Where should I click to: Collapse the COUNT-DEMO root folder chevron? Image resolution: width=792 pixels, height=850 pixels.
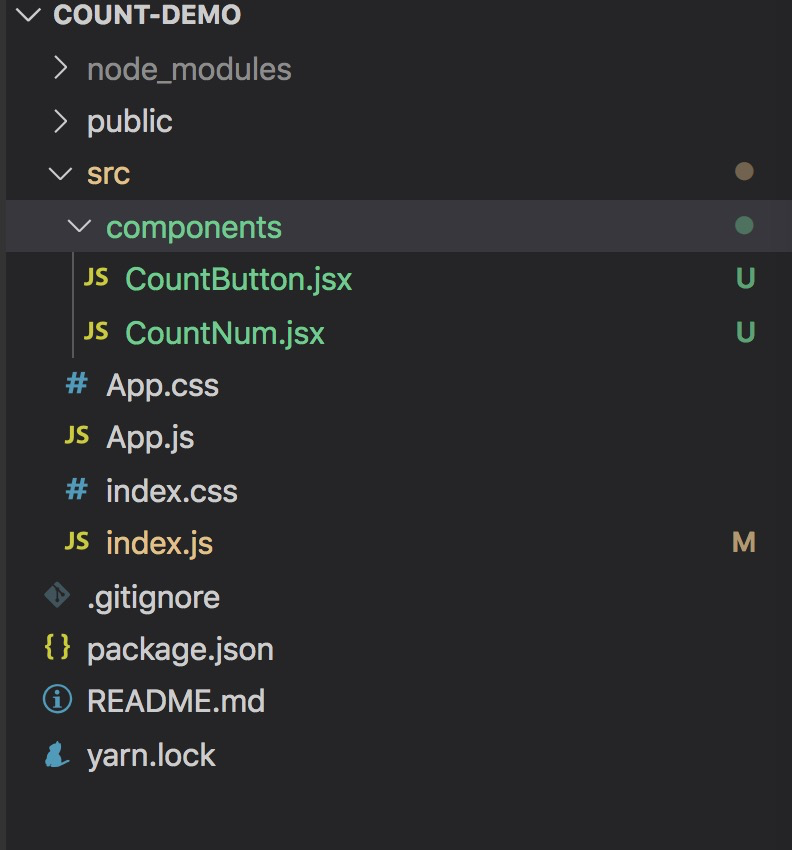click(29, 15)
